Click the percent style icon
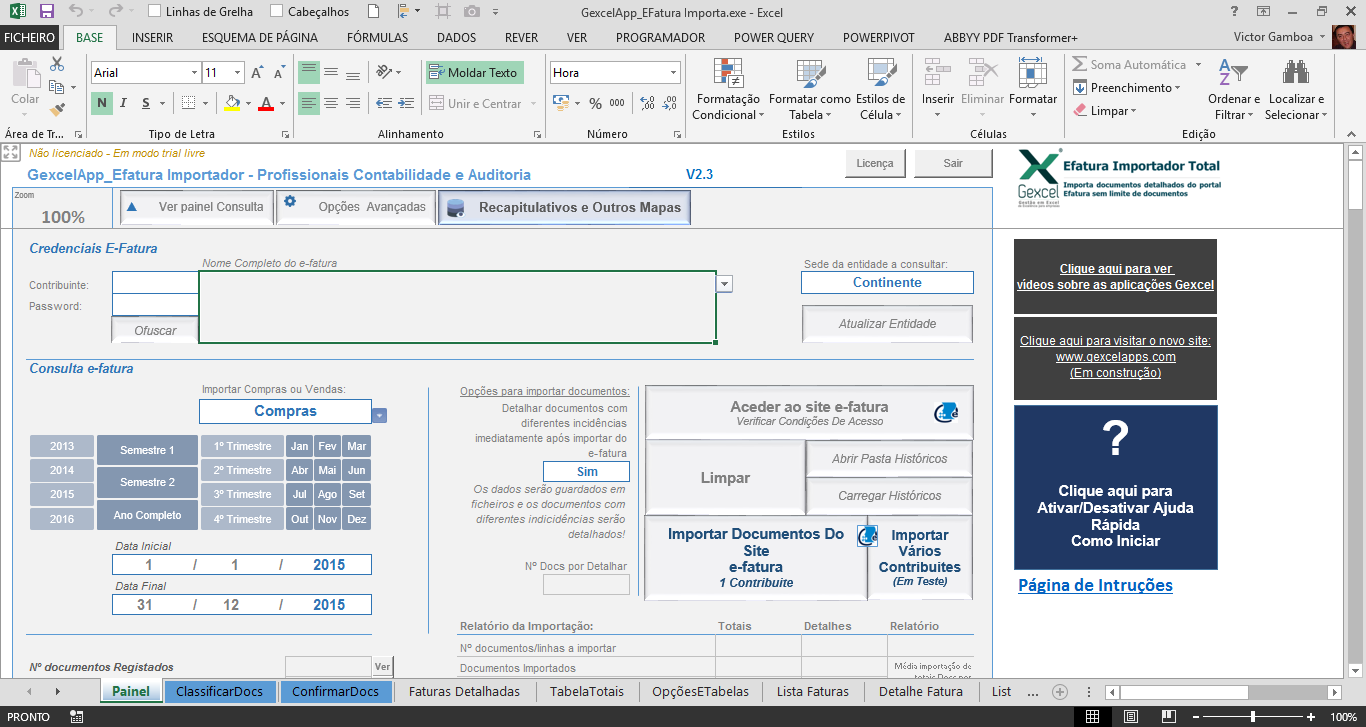1366x727 pixels. [595, 103]
